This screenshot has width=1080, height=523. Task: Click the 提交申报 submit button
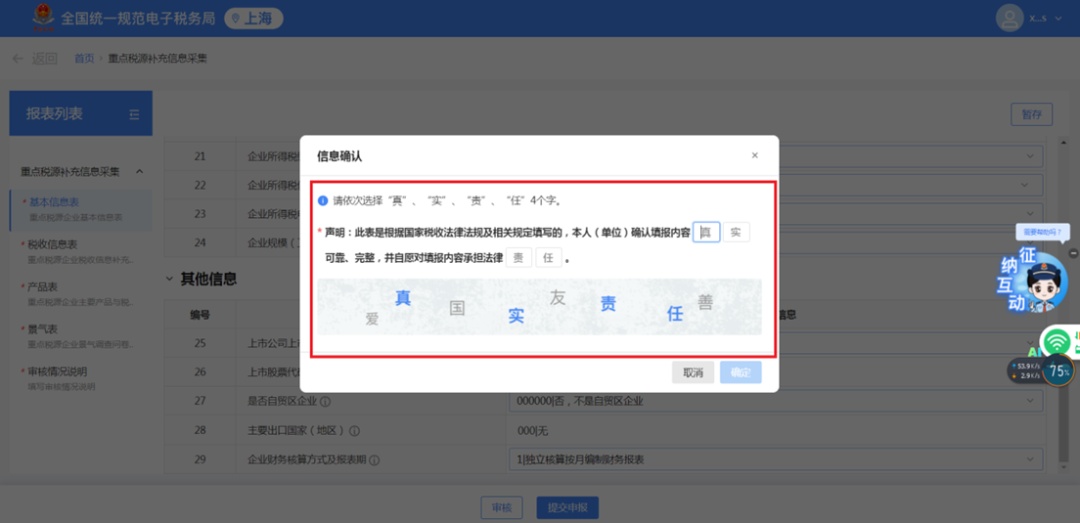click(568, 508)
